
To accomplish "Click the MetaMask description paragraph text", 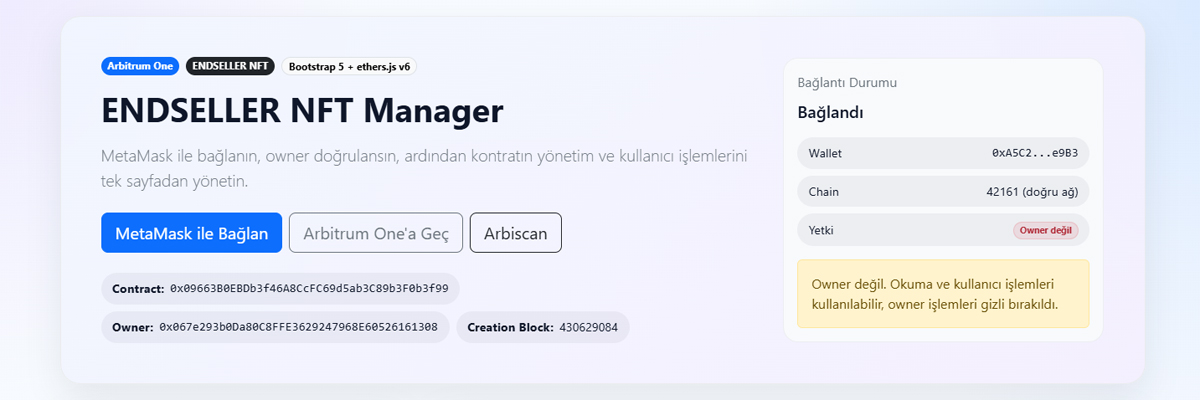I will (425, 170).
